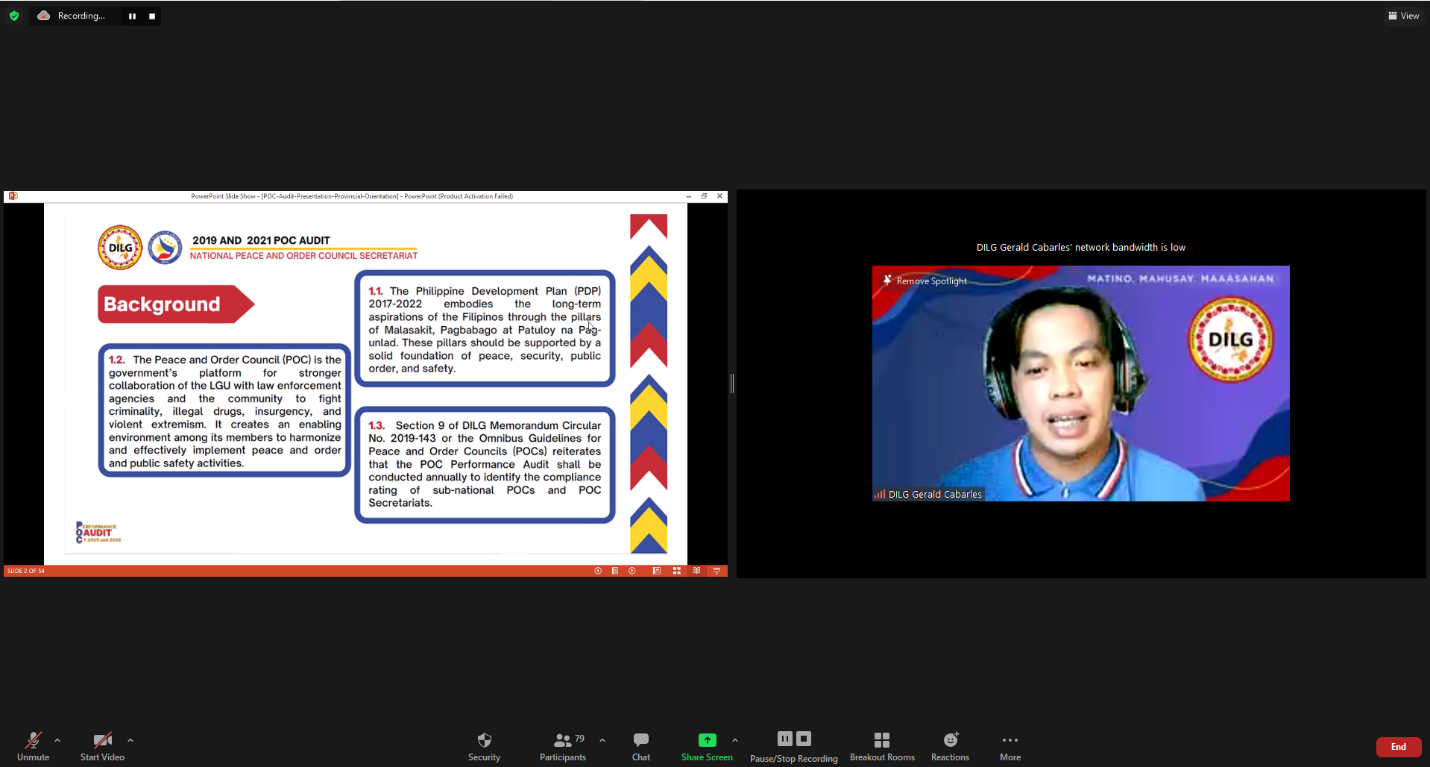This screenshot has width=1430, height=767.
Task: Stop recording in the bottom toolbar
Action: pos(804,739)
